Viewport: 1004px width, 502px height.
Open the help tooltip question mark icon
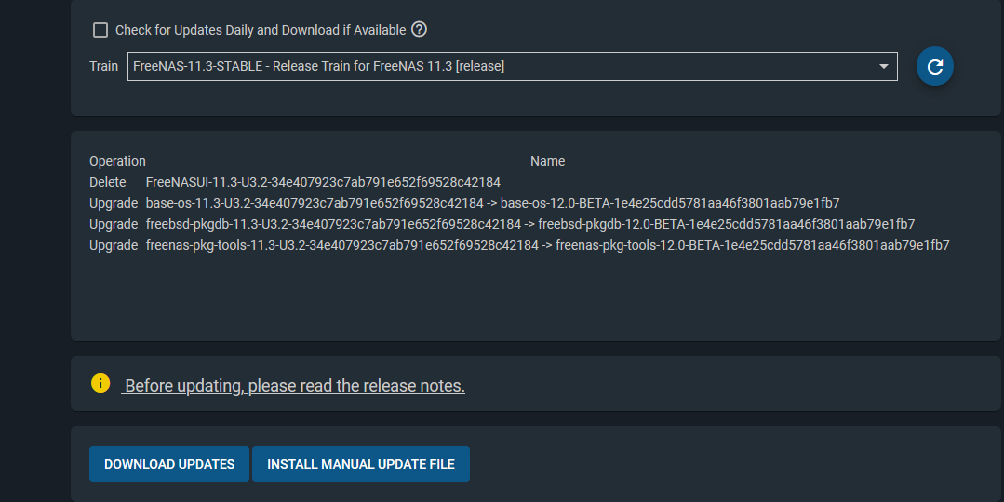[x=419, y=29]
